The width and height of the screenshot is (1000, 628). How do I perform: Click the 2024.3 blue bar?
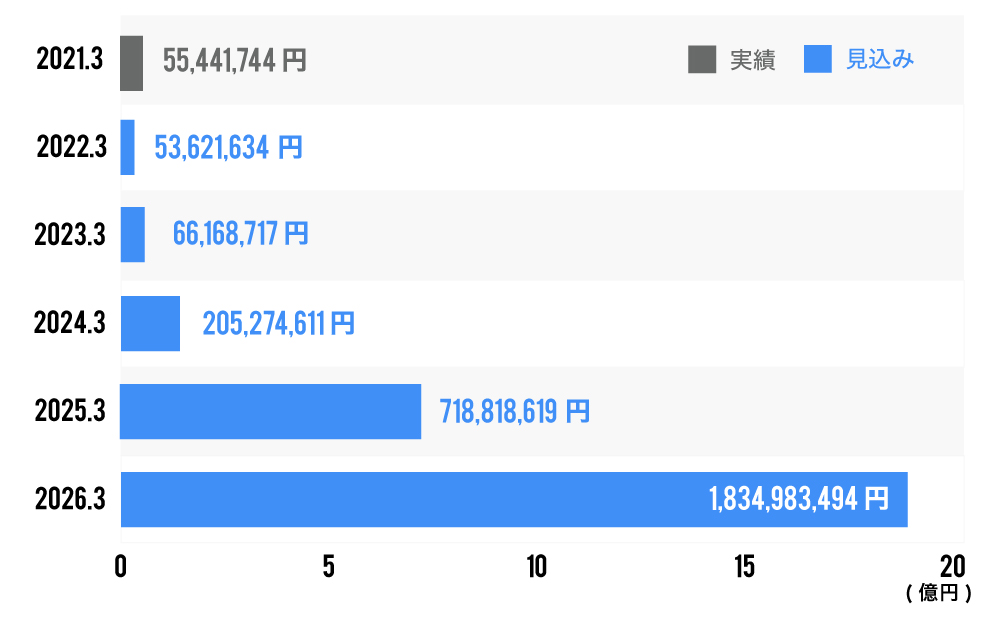150,323
